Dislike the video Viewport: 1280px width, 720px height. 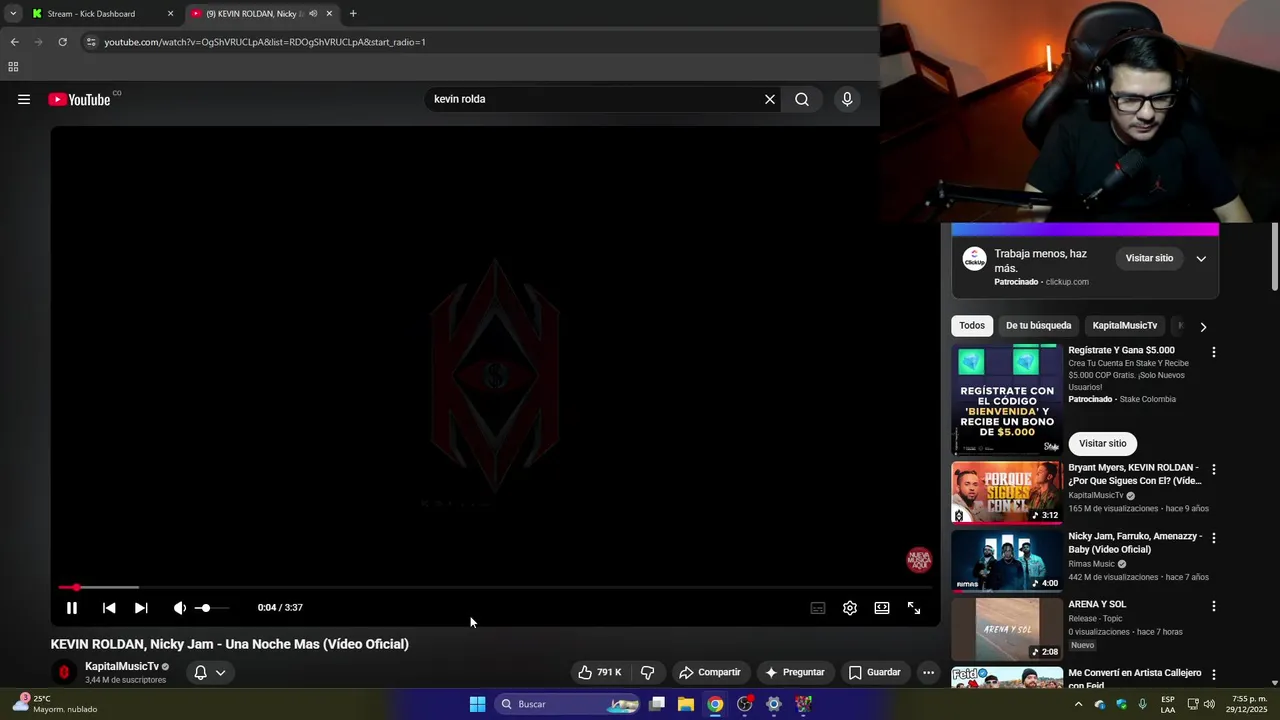[647, 673]
